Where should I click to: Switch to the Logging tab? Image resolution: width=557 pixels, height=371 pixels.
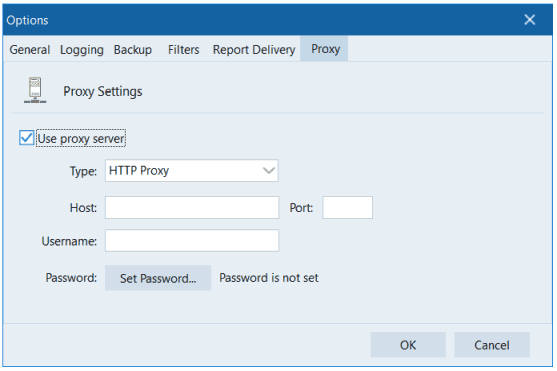click(x=82, y=49)
